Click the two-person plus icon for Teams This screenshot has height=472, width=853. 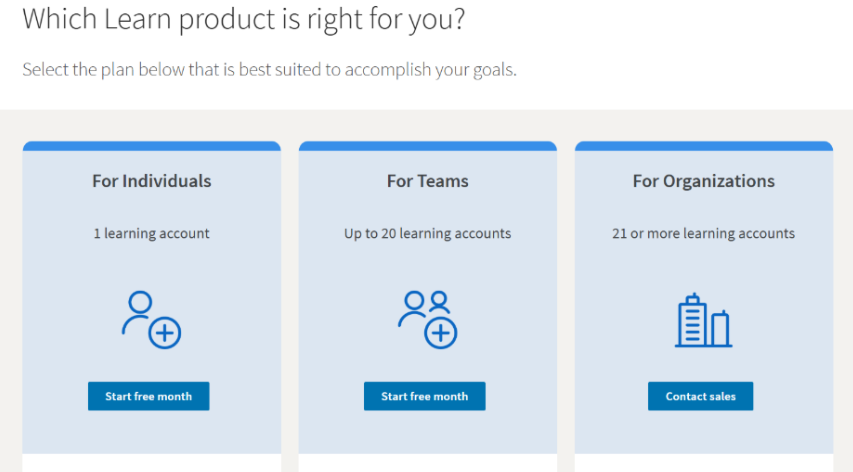click(x=427, y=319)
